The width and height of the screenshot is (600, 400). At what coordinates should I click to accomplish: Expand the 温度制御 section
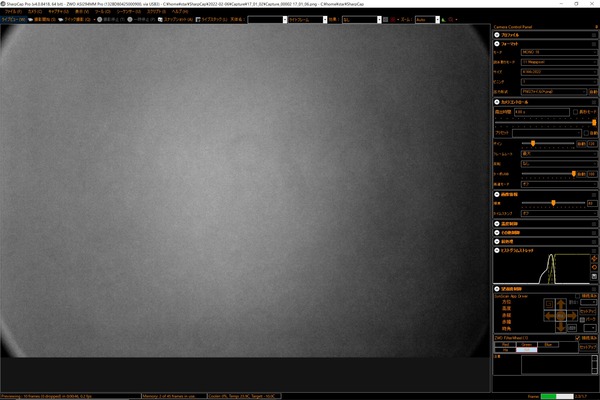[497, 224]
